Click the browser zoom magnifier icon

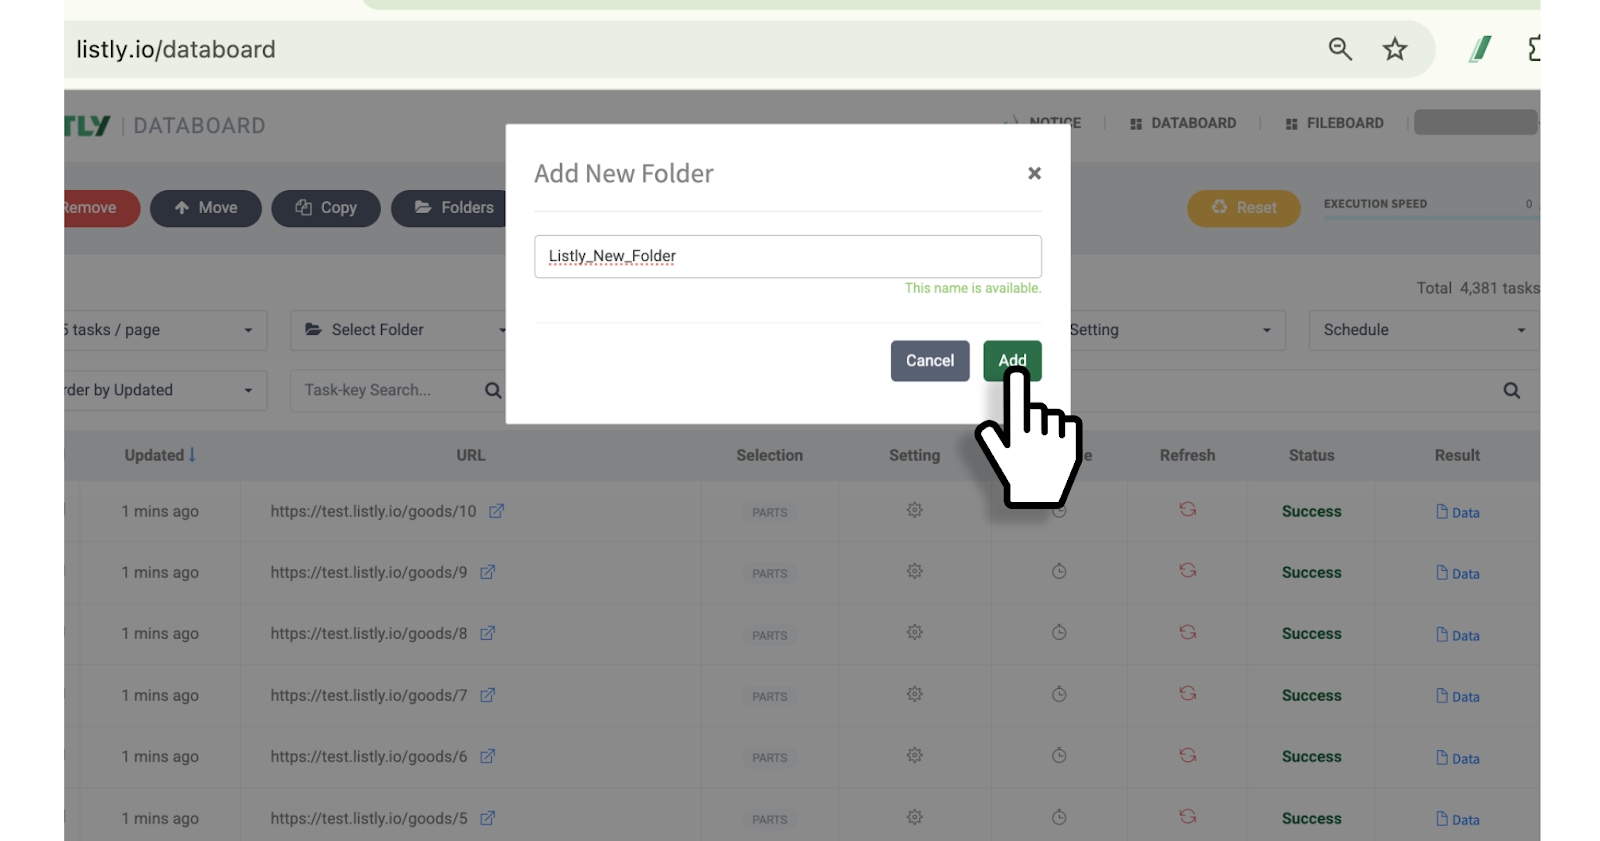point(1339,49)
